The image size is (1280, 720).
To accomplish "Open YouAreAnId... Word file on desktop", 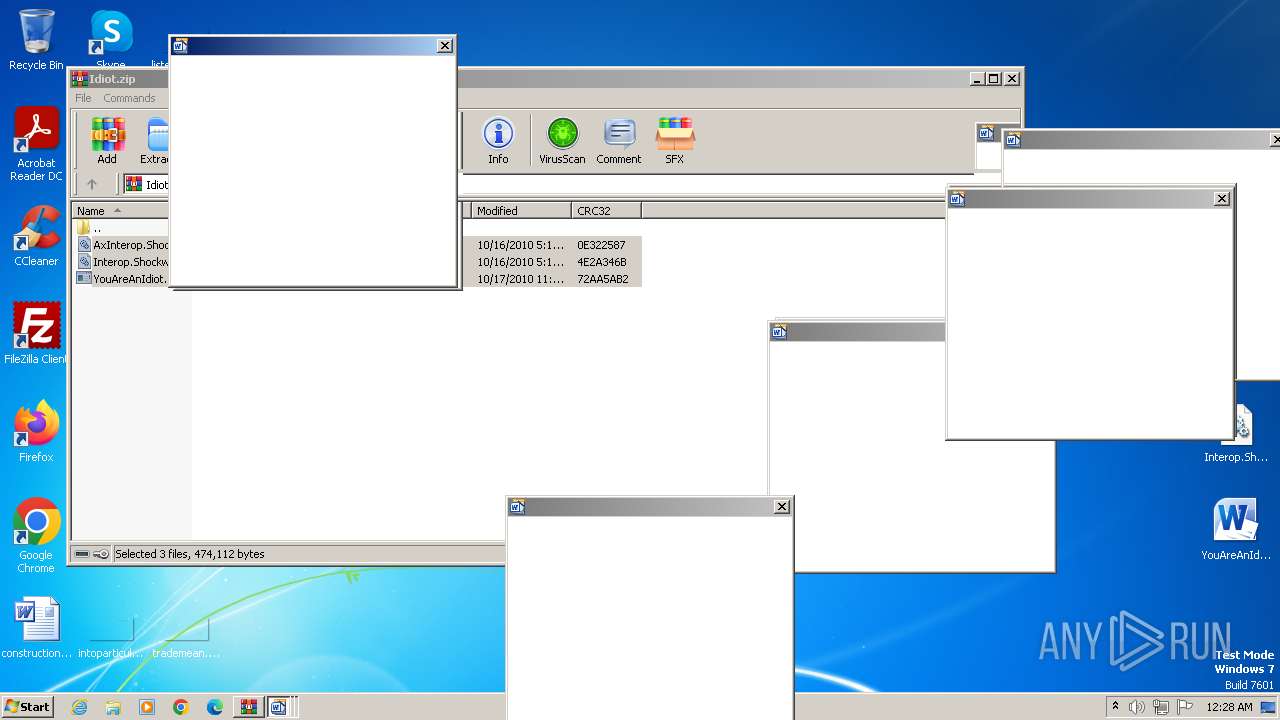I will click(x=1236, y=530).
